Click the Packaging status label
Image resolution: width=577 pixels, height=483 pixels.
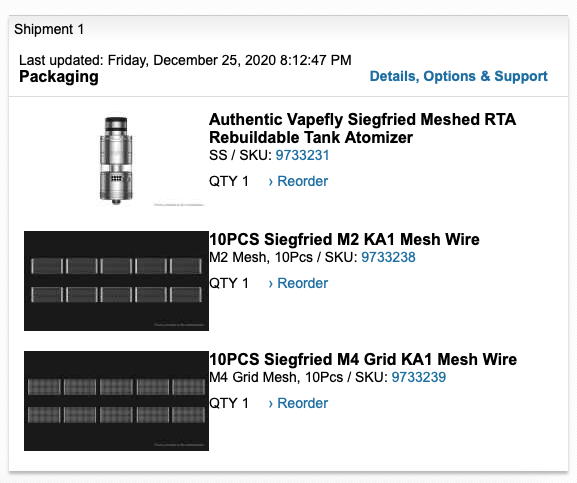tap(59, 77)
